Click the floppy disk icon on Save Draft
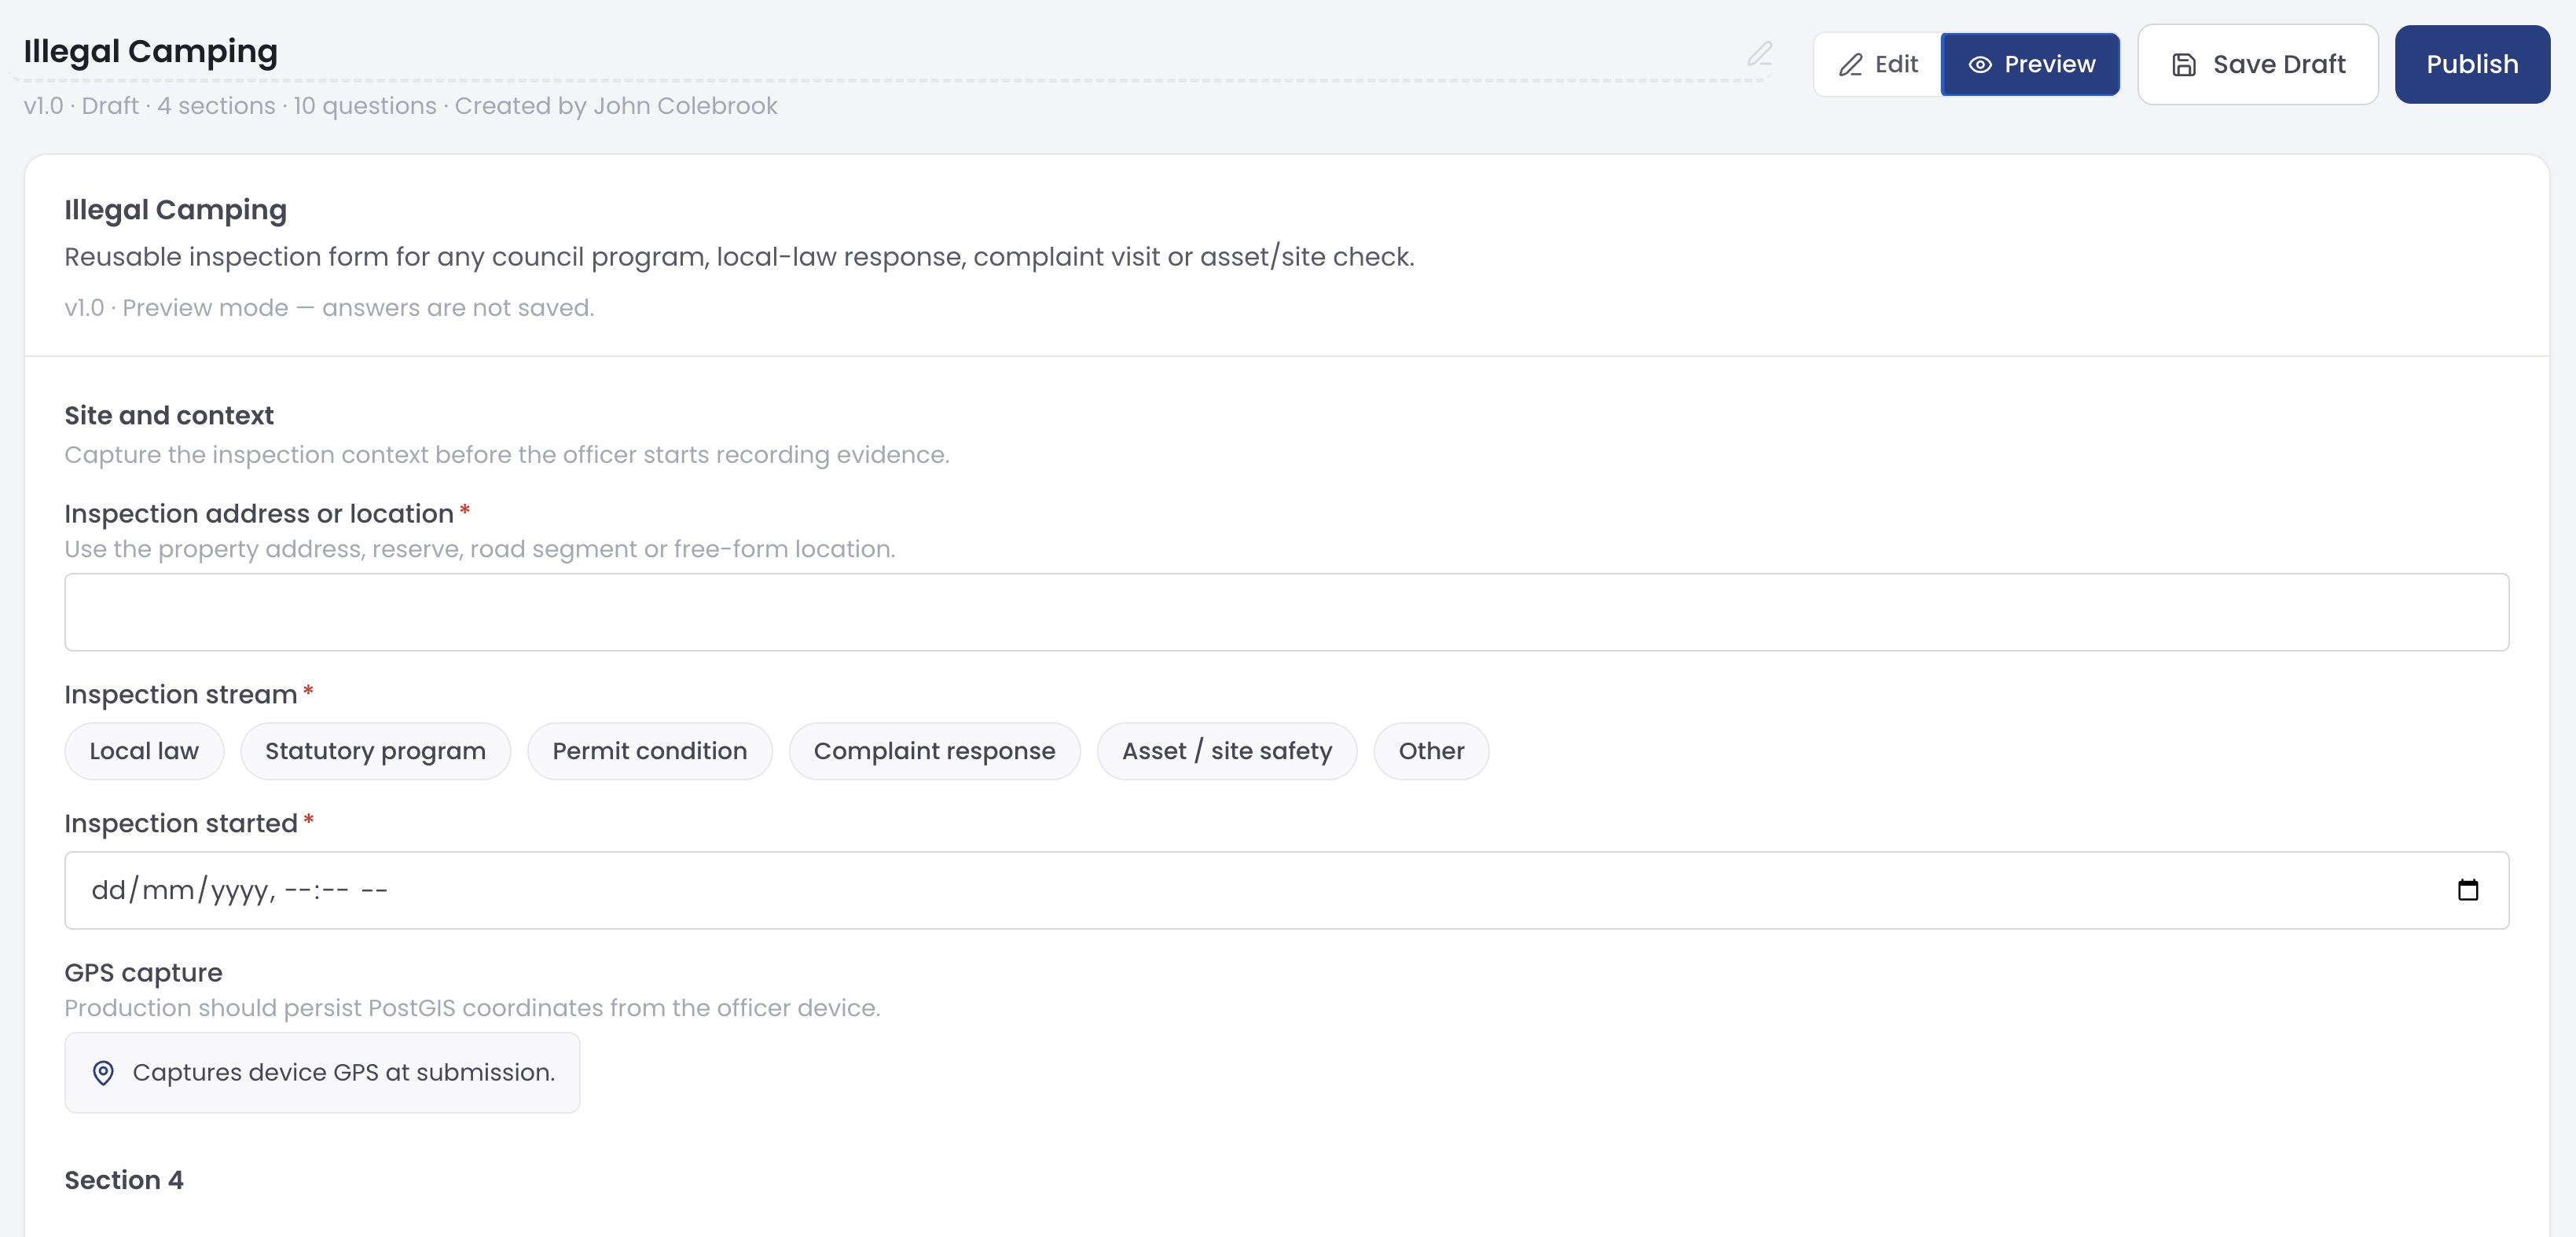Screen dimensions: 2576x1237 coord(2184,65)
